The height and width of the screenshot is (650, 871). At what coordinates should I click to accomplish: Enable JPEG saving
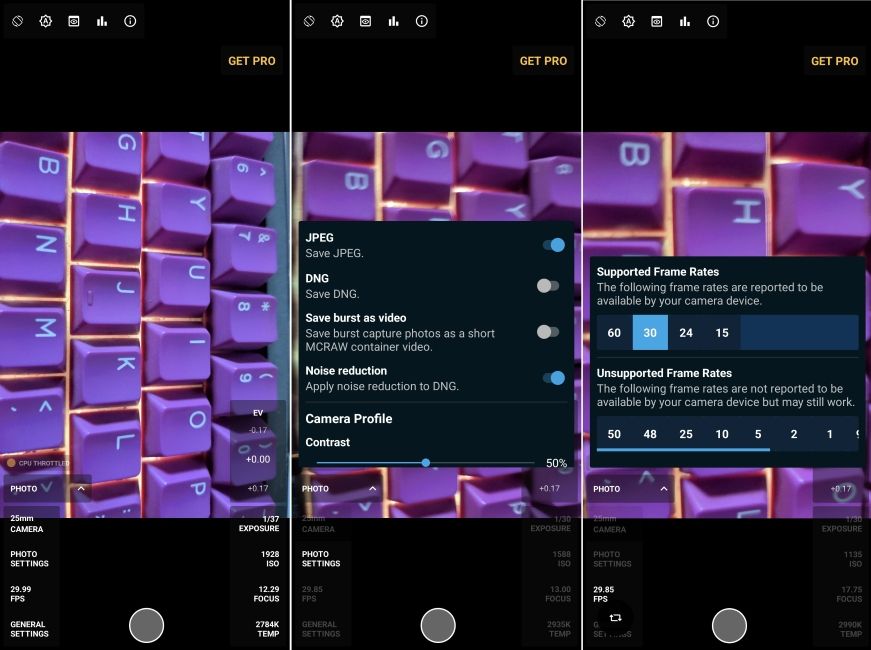552,244
